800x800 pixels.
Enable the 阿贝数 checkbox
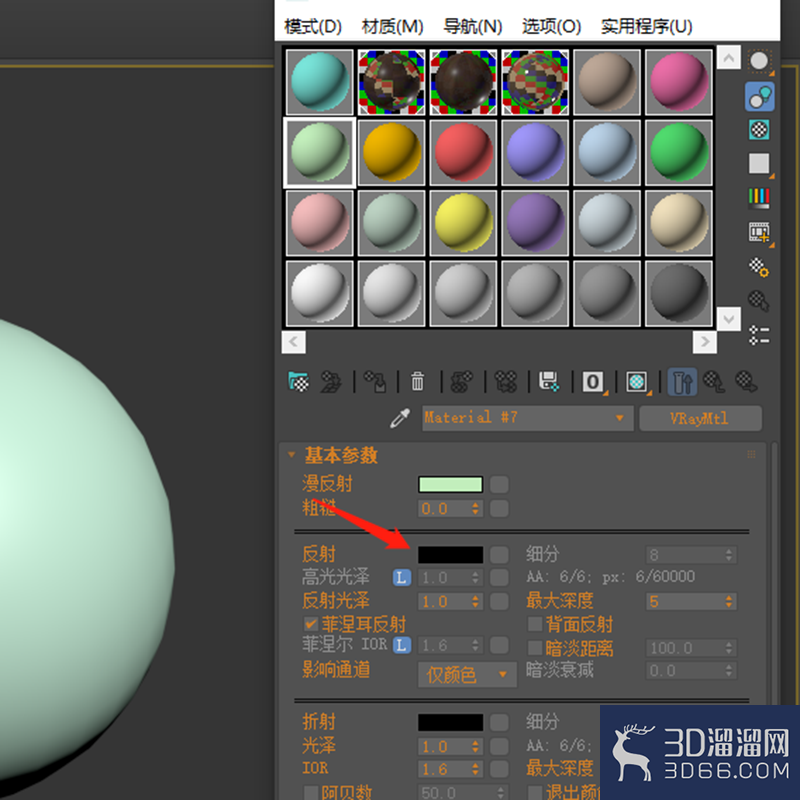[311, 792]
